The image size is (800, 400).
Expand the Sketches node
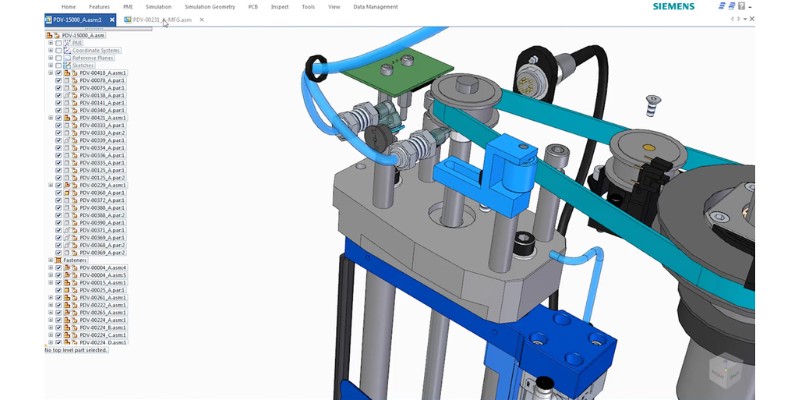click(51, 65)
